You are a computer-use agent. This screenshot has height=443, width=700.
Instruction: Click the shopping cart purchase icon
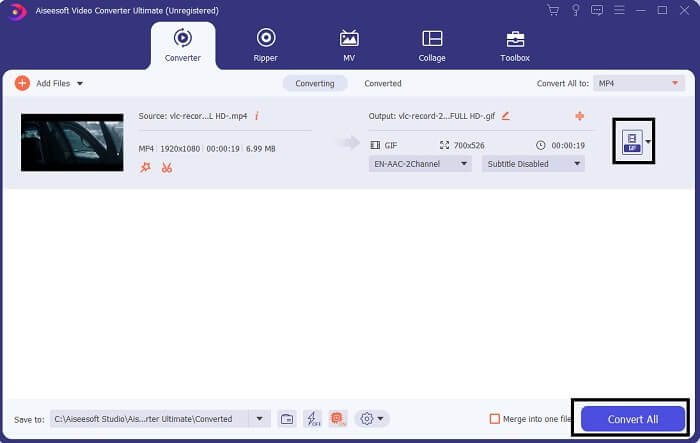click(553, 10)
